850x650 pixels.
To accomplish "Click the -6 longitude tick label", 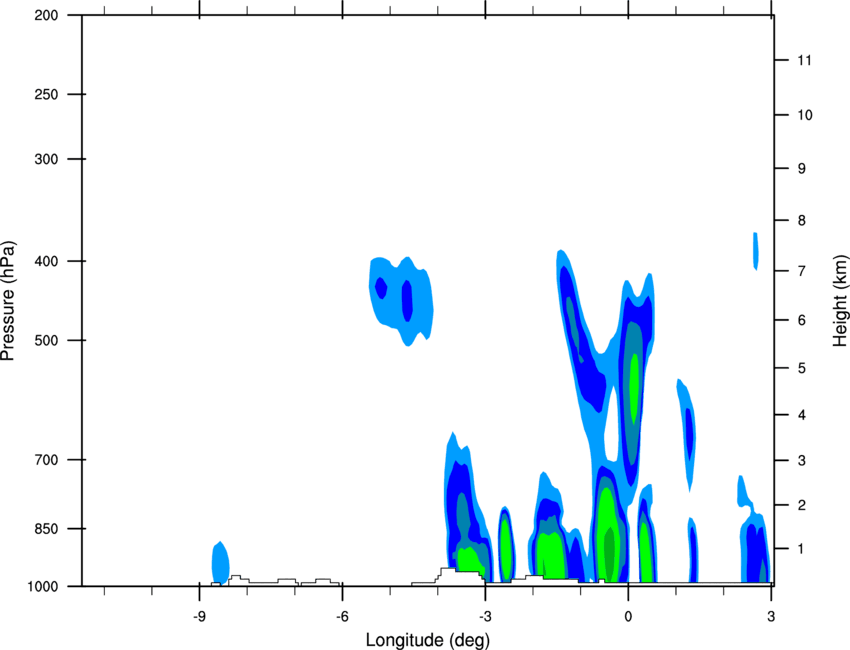I will tap(342, 616).
